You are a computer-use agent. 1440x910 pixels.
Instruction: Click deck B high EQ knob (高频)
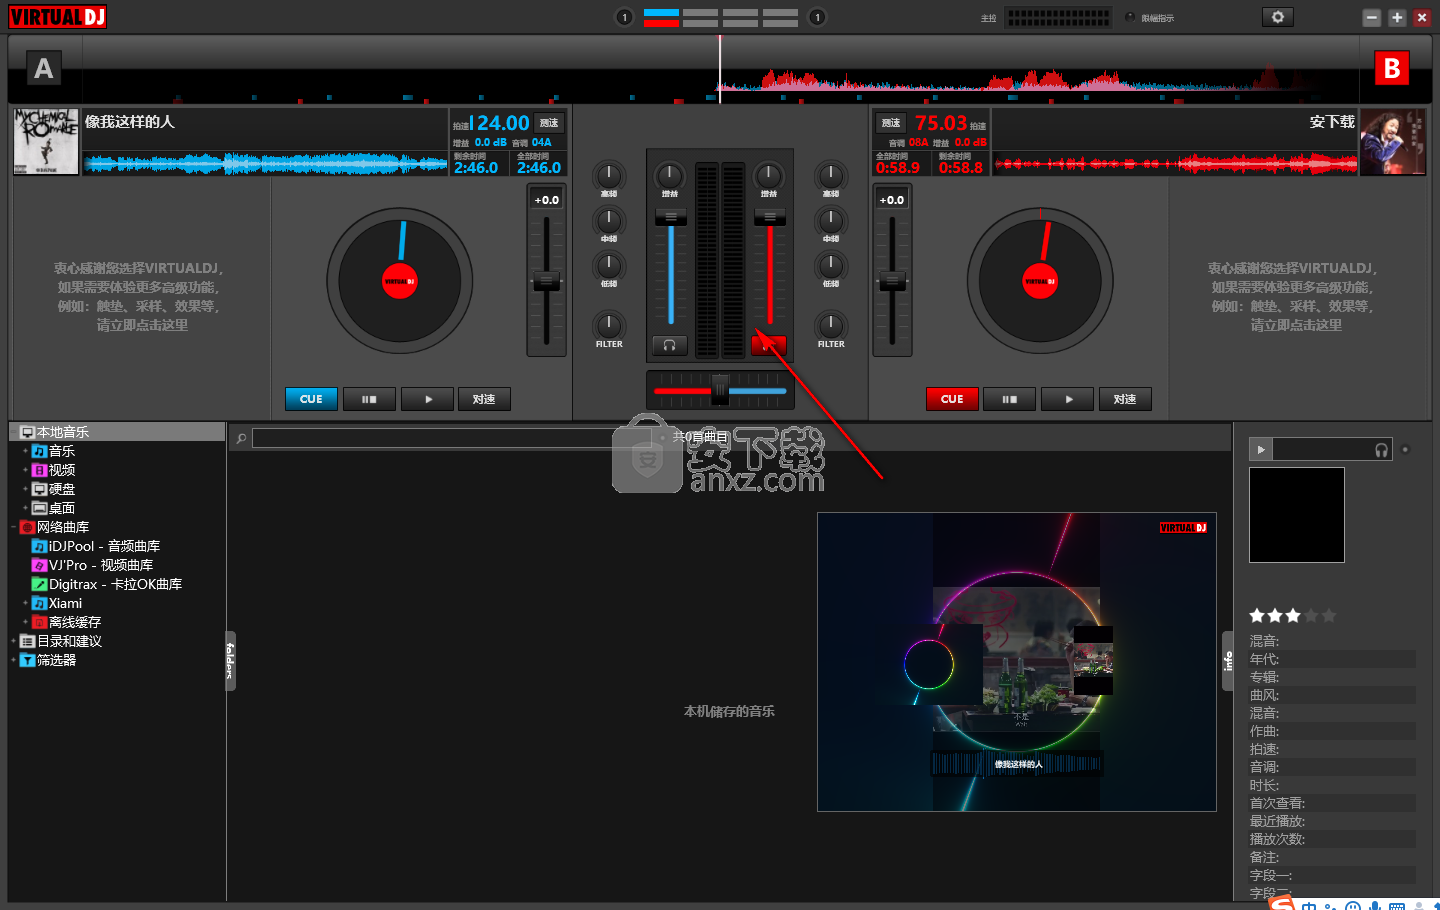[831, 175]
